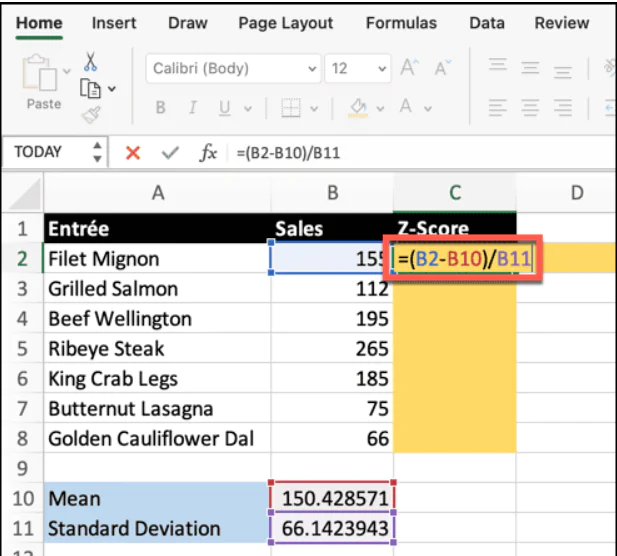Select the Format Painter brush
Viewport: 617px width, 556px height.
pyautogui.click(x=91, y=114)
